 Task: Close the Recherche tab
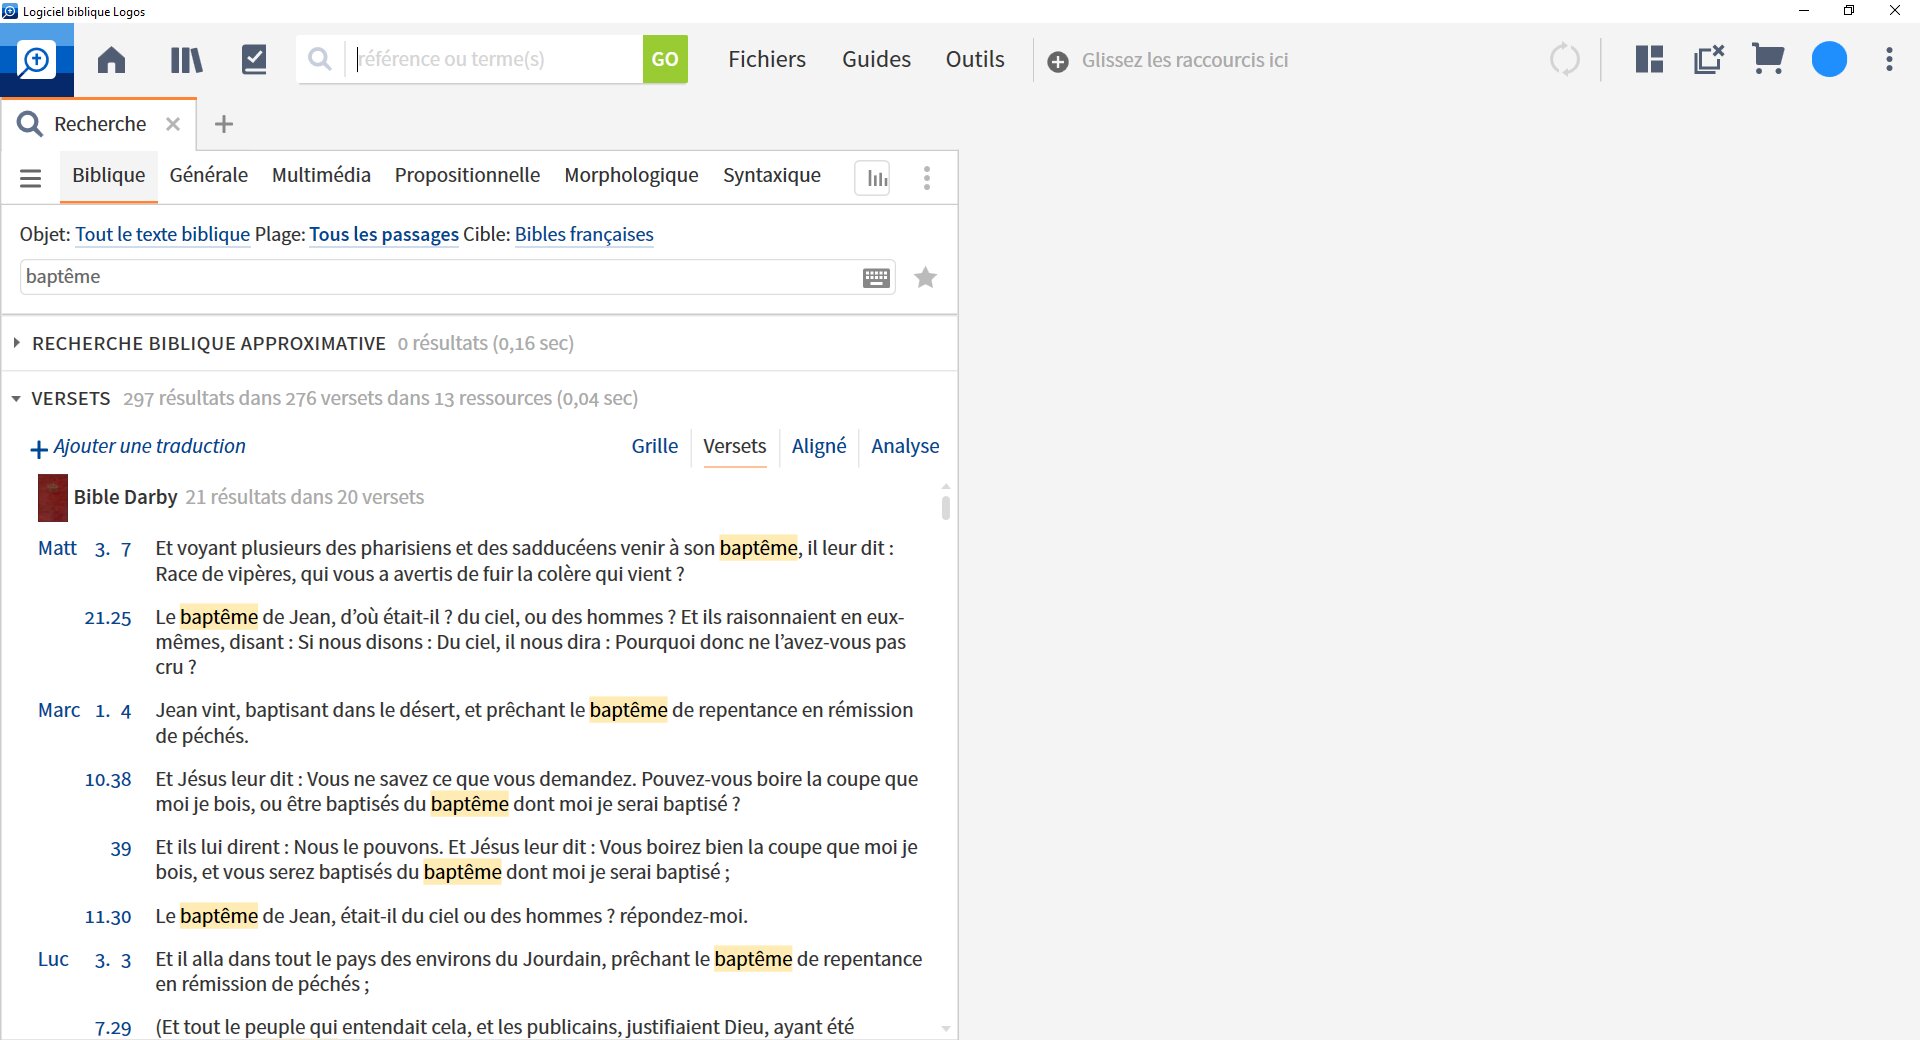tap(173, 124)
